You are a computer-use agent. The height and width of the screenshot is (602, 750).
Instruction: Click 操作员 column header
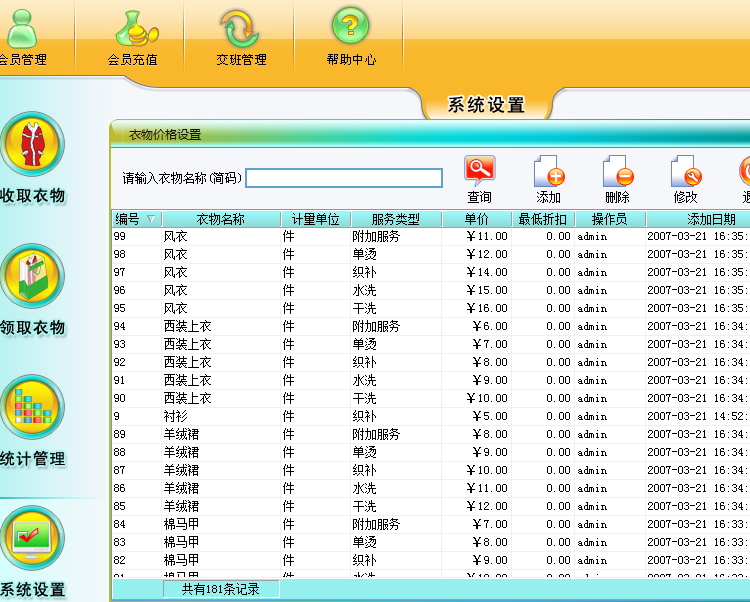(610, 219)
